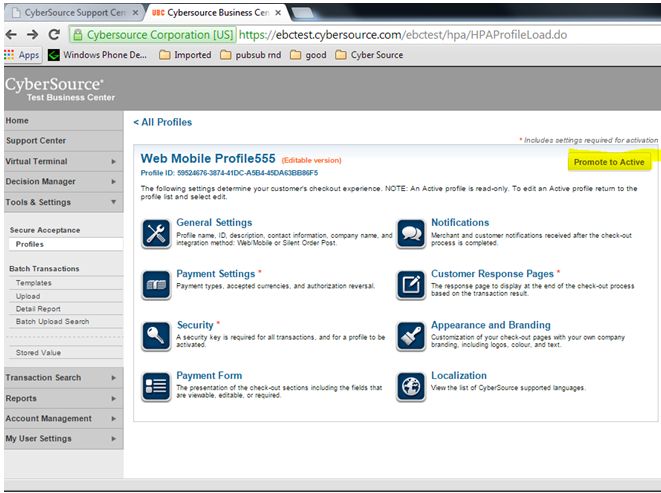661x493 pixels.
Task: Click the green padlock security icon
Action: (x=78, y=35)
